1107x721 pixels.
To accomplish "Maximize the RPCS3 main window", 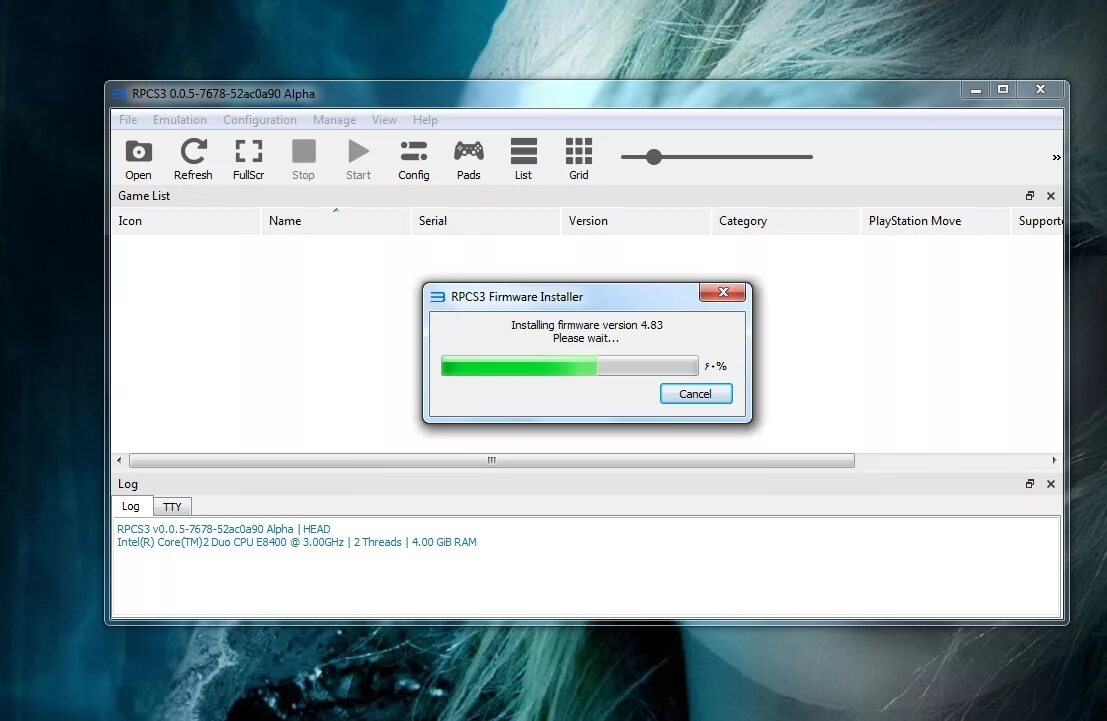I will (x=1003, y=90).
